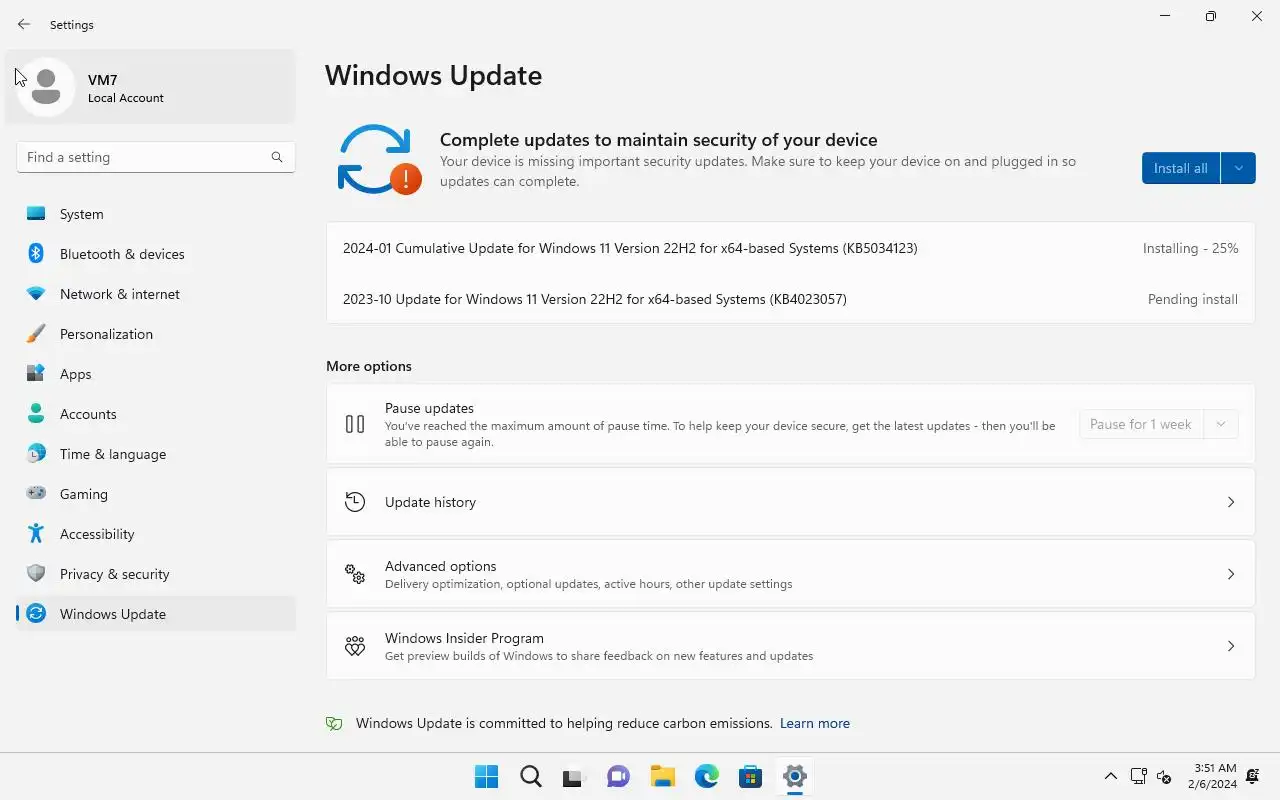Click the Personalization paintbrush icon
Viewport: 1280px width, 800px height.
click(x=36, y=334)
